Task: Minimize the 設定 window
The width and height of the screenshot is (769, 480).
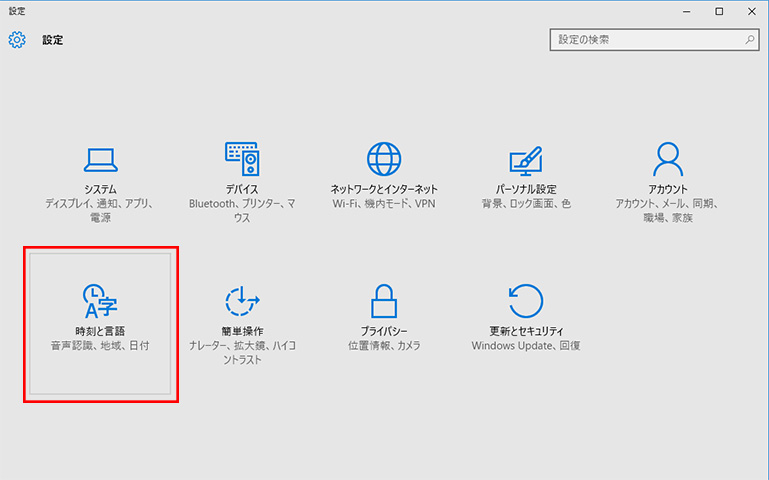Action: click(689, 11)
